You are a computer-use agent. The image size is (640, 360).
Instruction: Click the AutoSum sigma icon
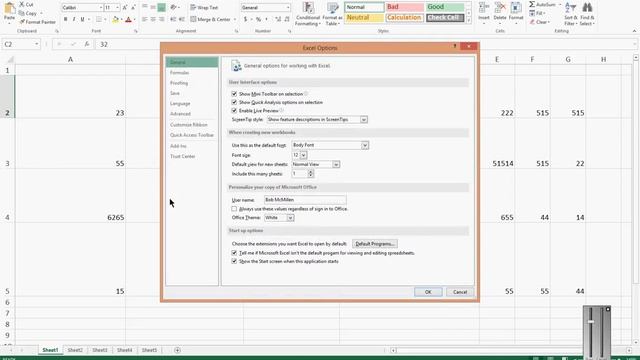pos(532,4)
